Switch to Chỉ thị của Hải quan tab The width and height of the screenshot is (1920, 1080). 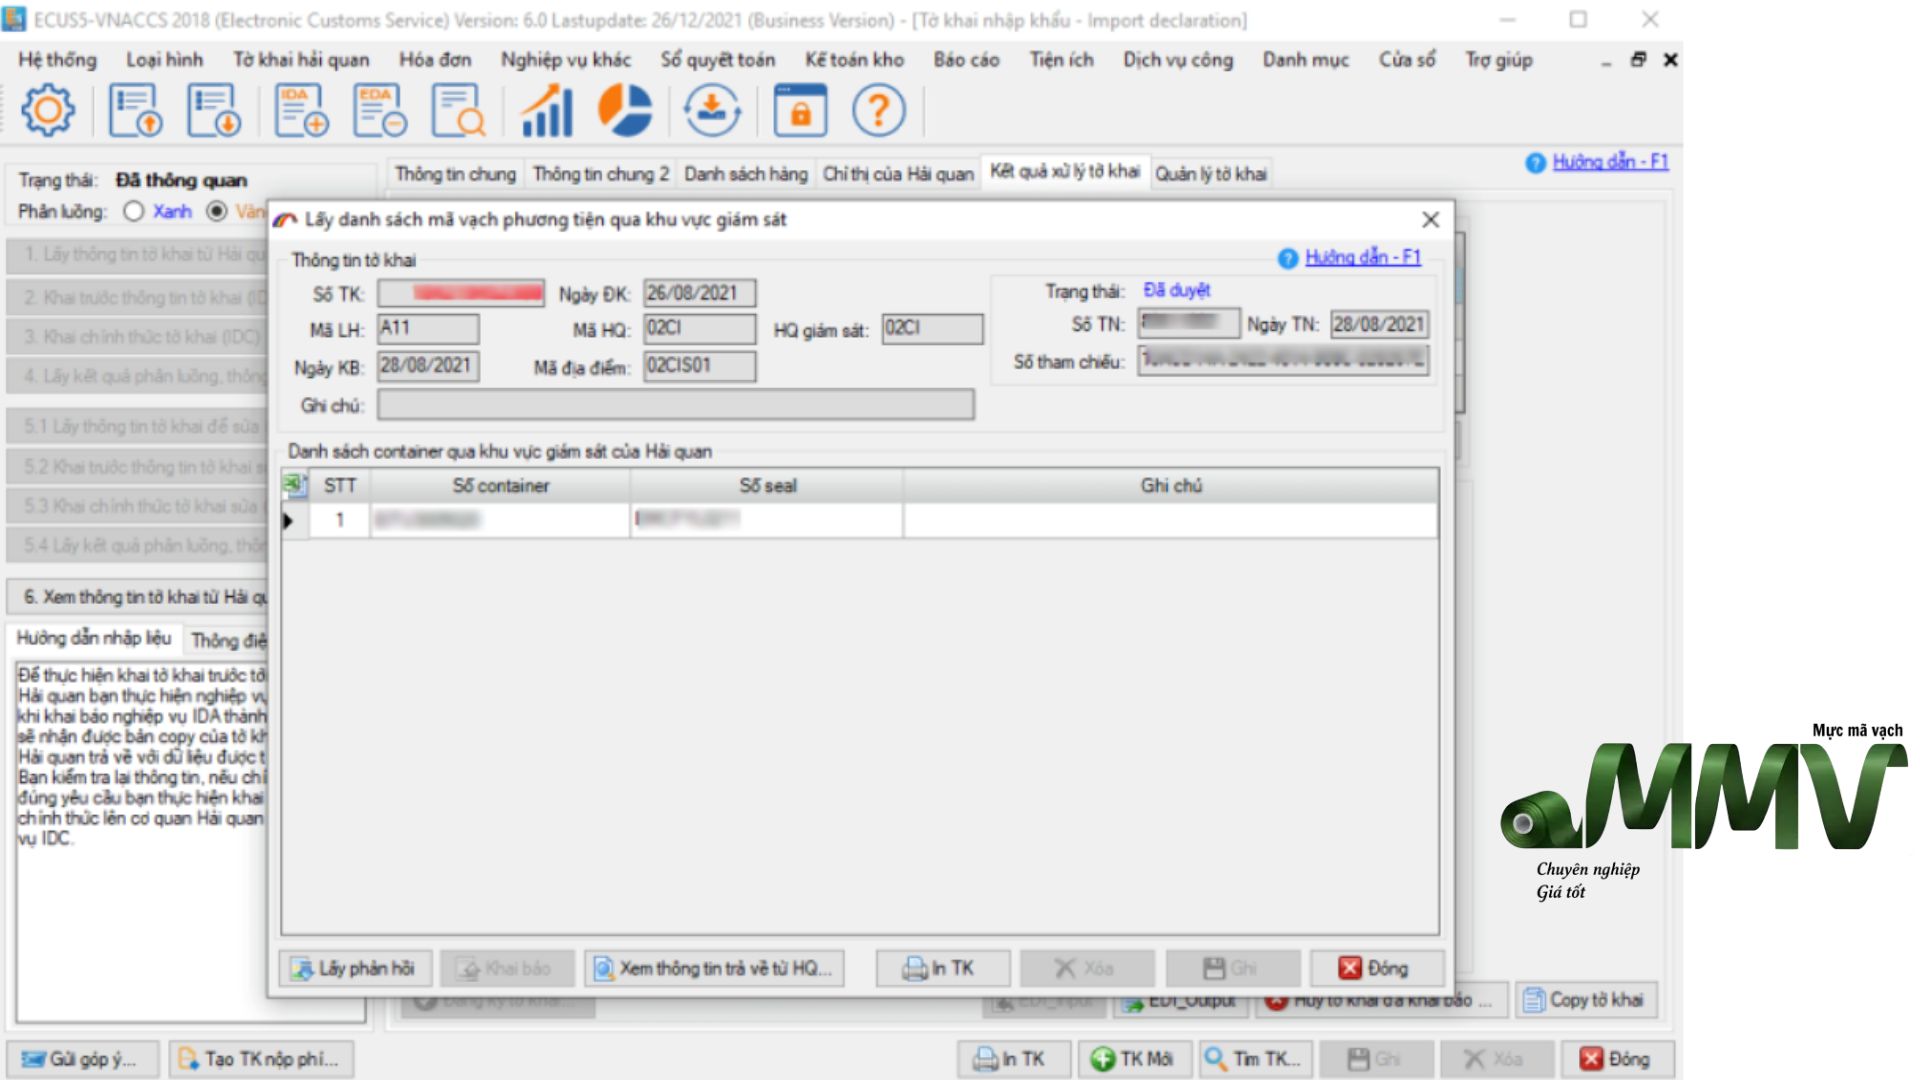click(897, 174)
